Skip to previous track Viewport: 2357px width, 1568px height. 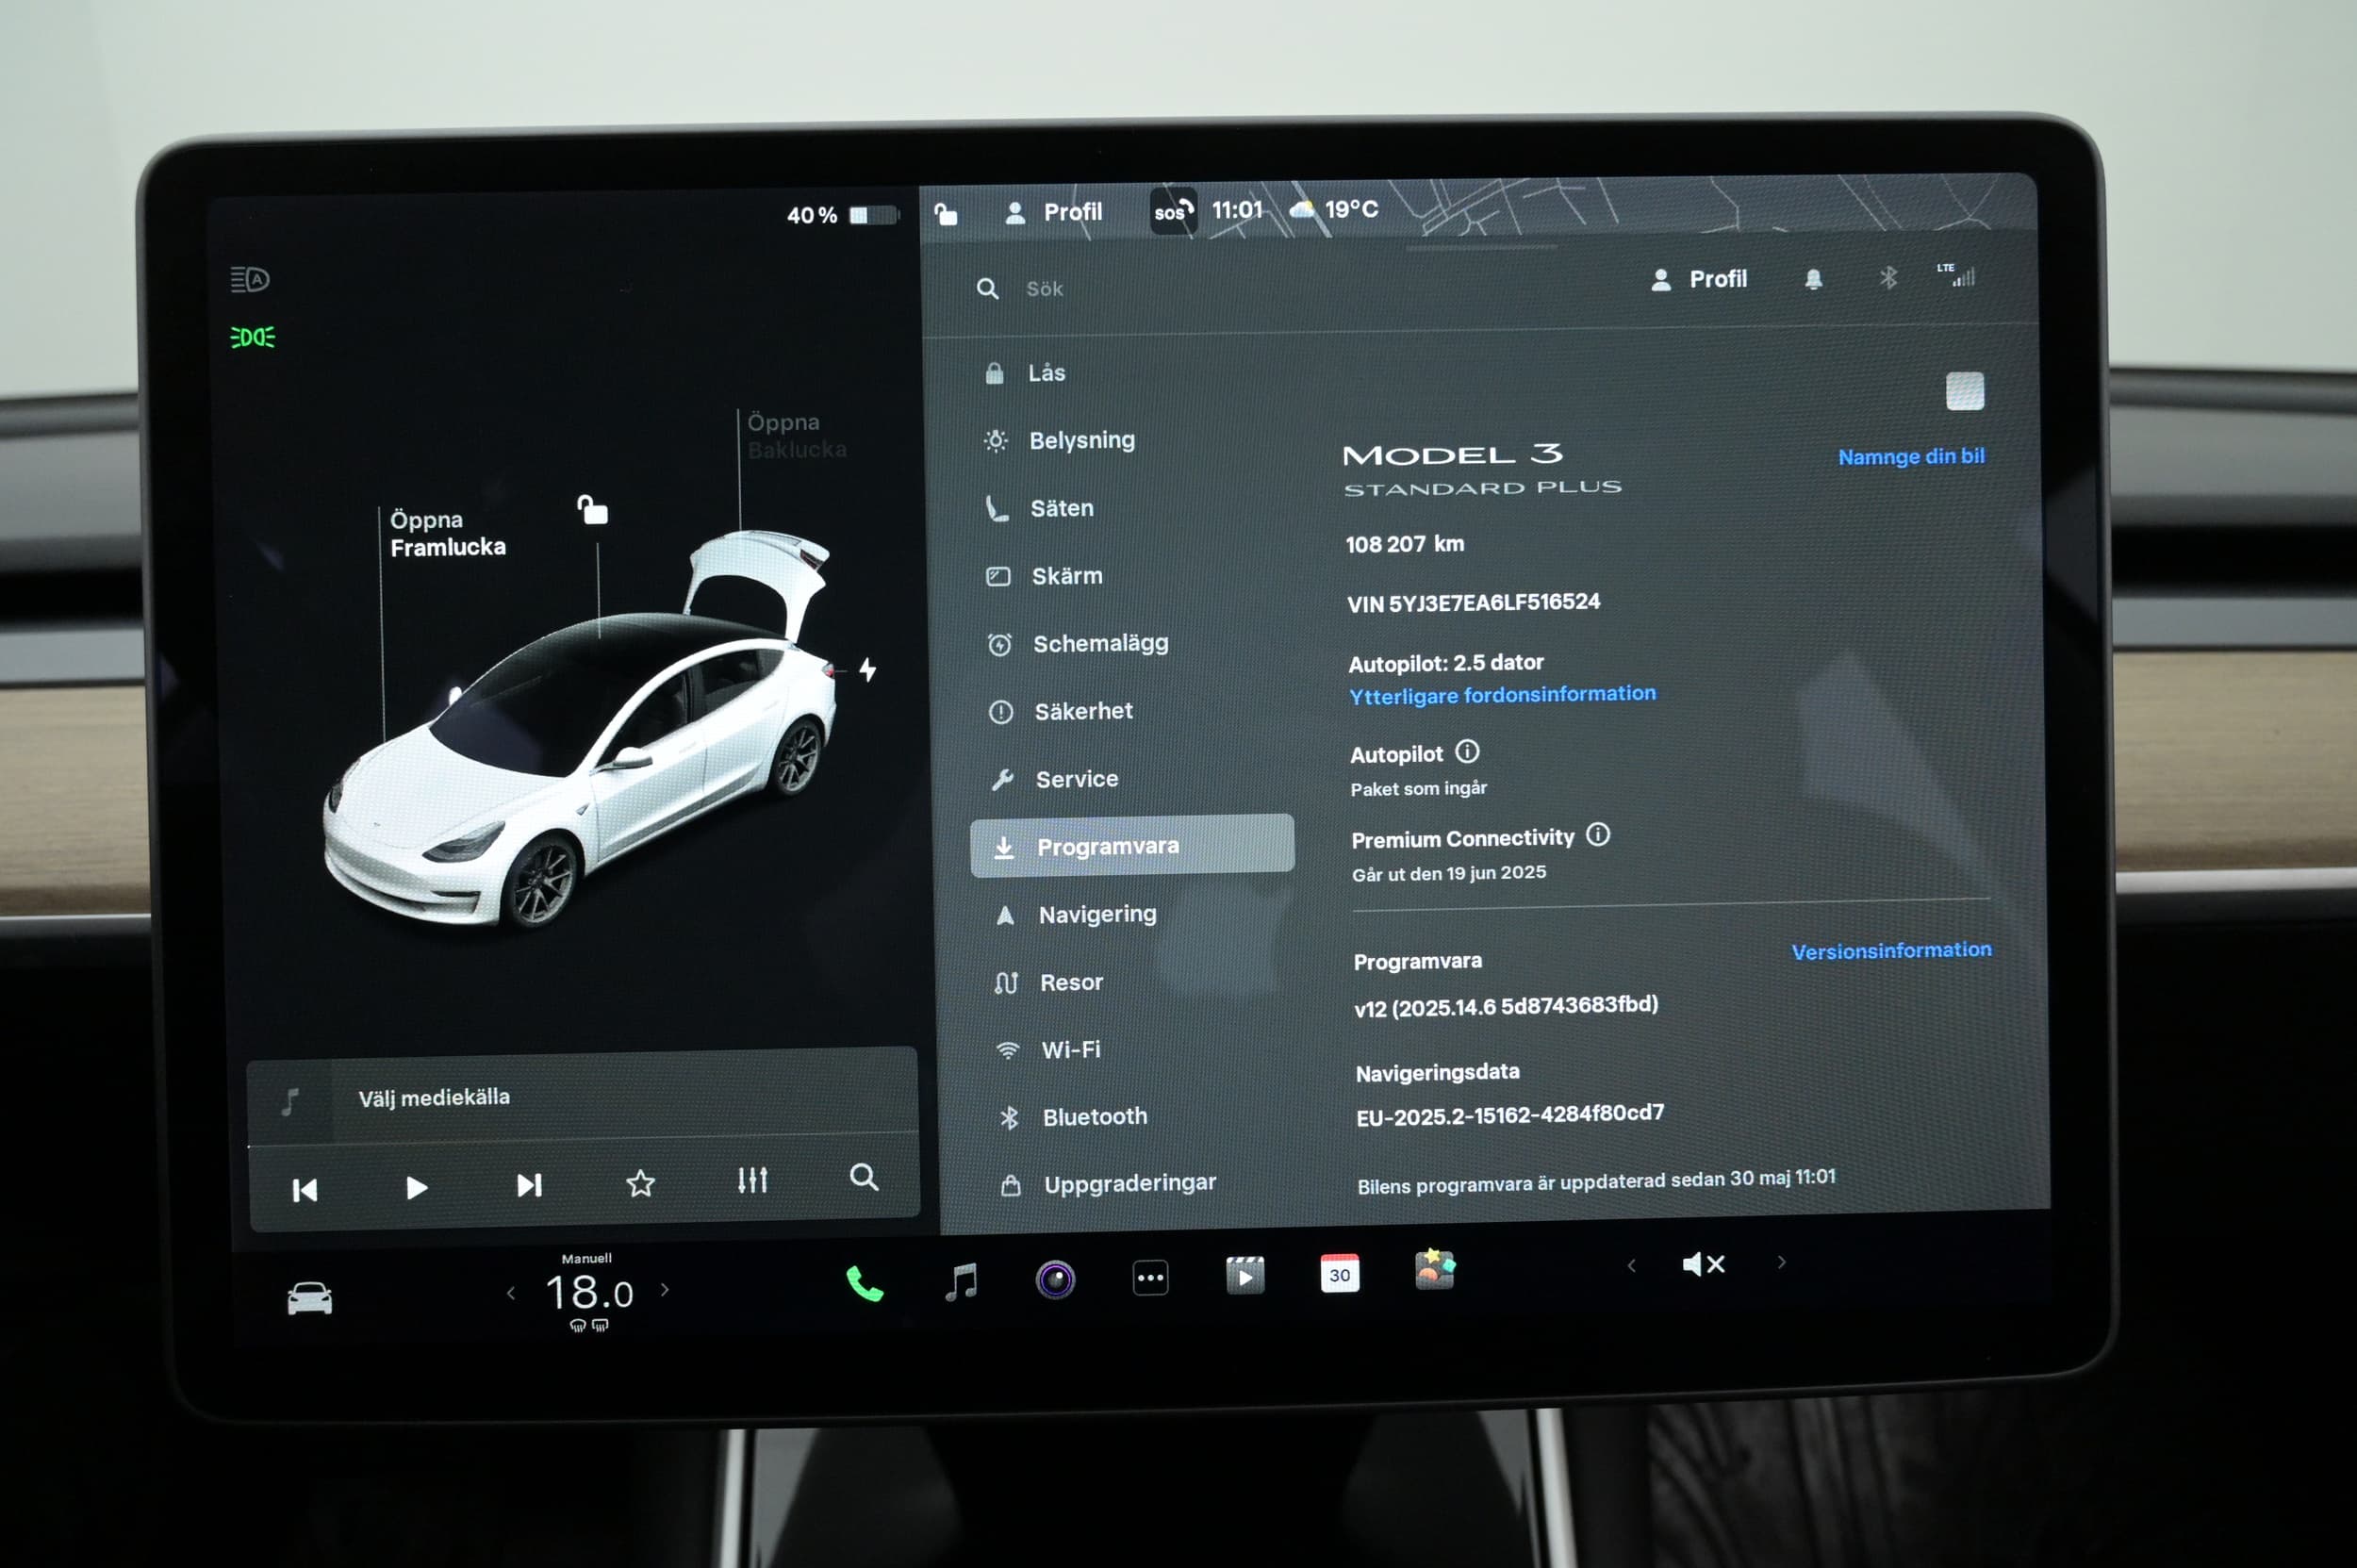pos(305,1190)
